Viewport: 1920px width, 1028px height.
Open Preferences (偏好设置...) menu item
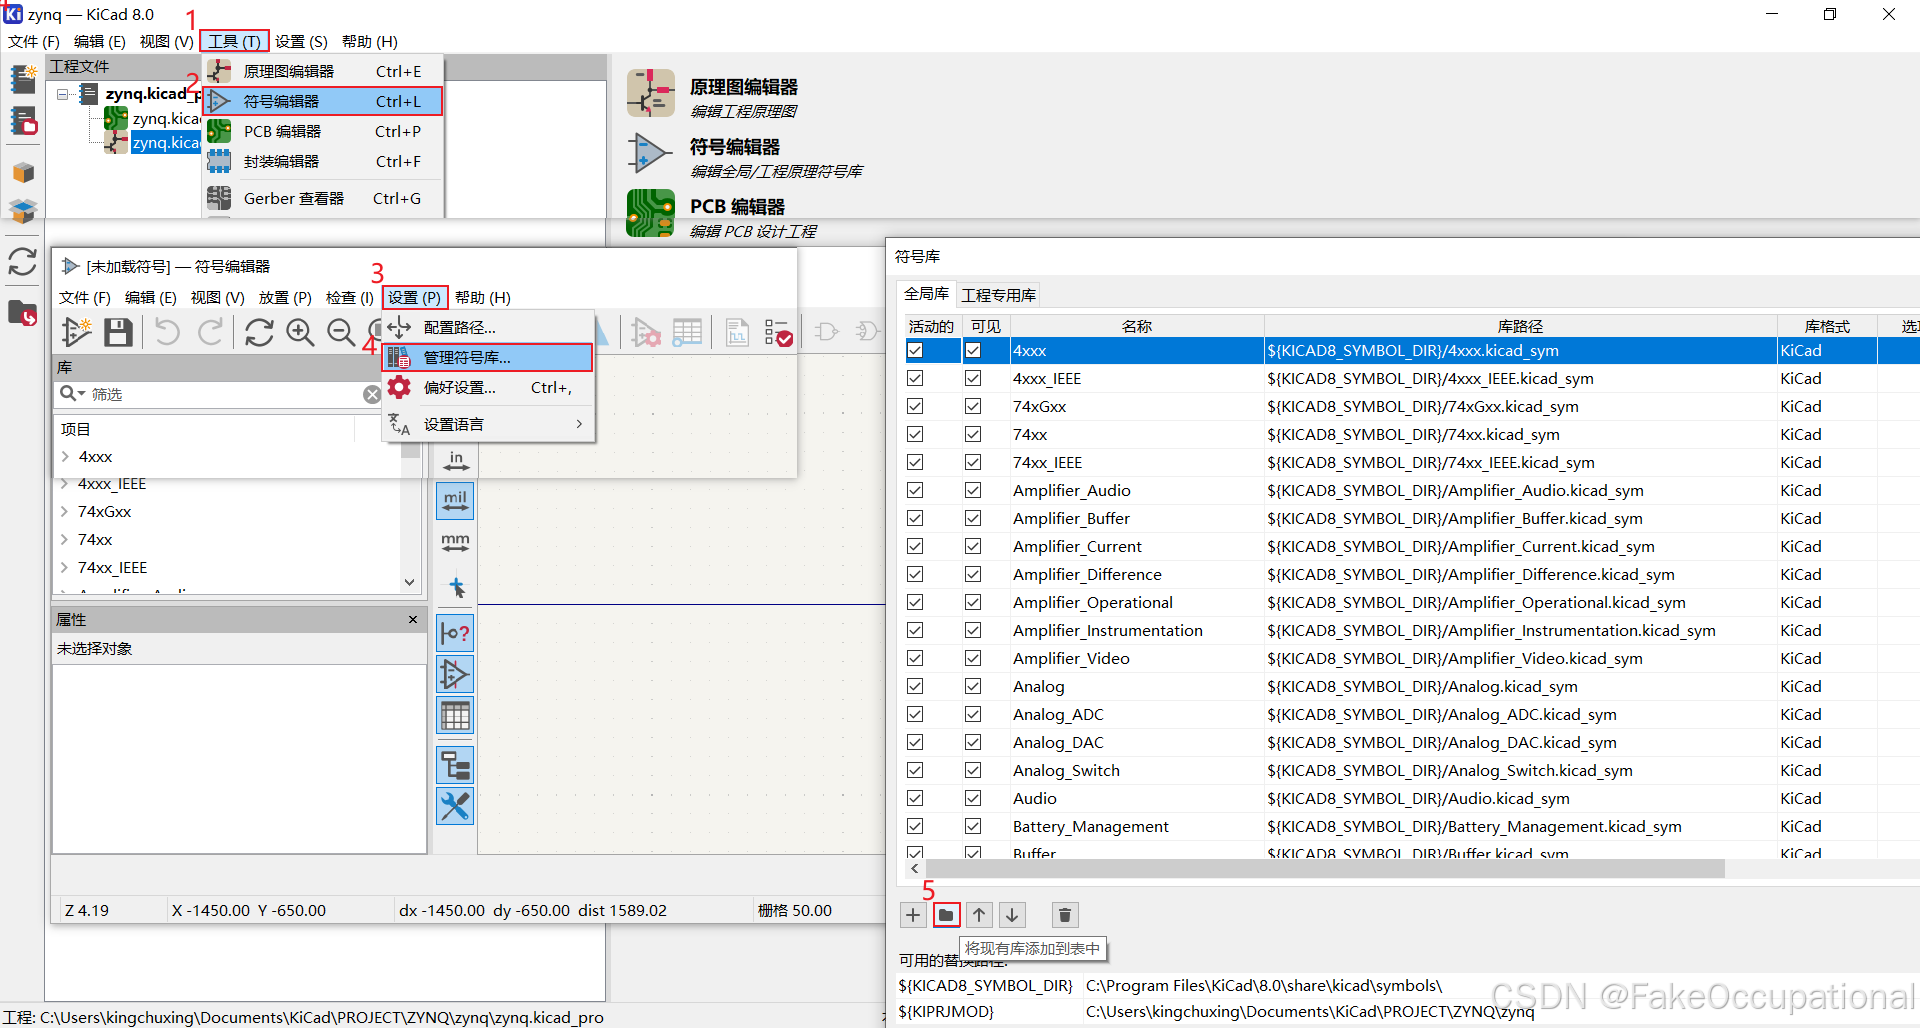pyautogui.click(x=488, y=387)
